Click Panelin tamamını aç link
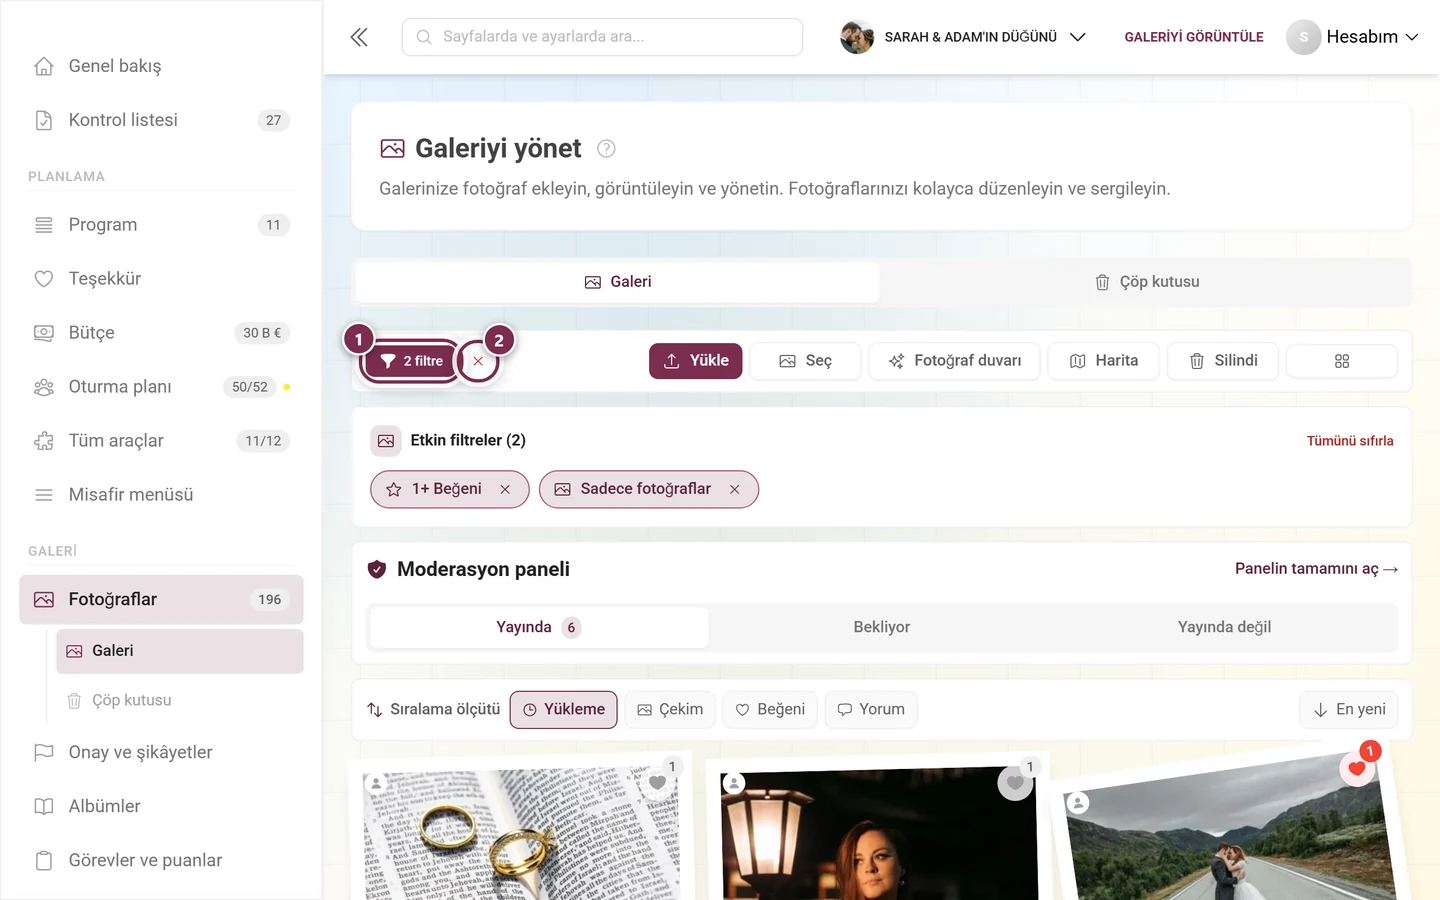 [x=1316, y=569]
